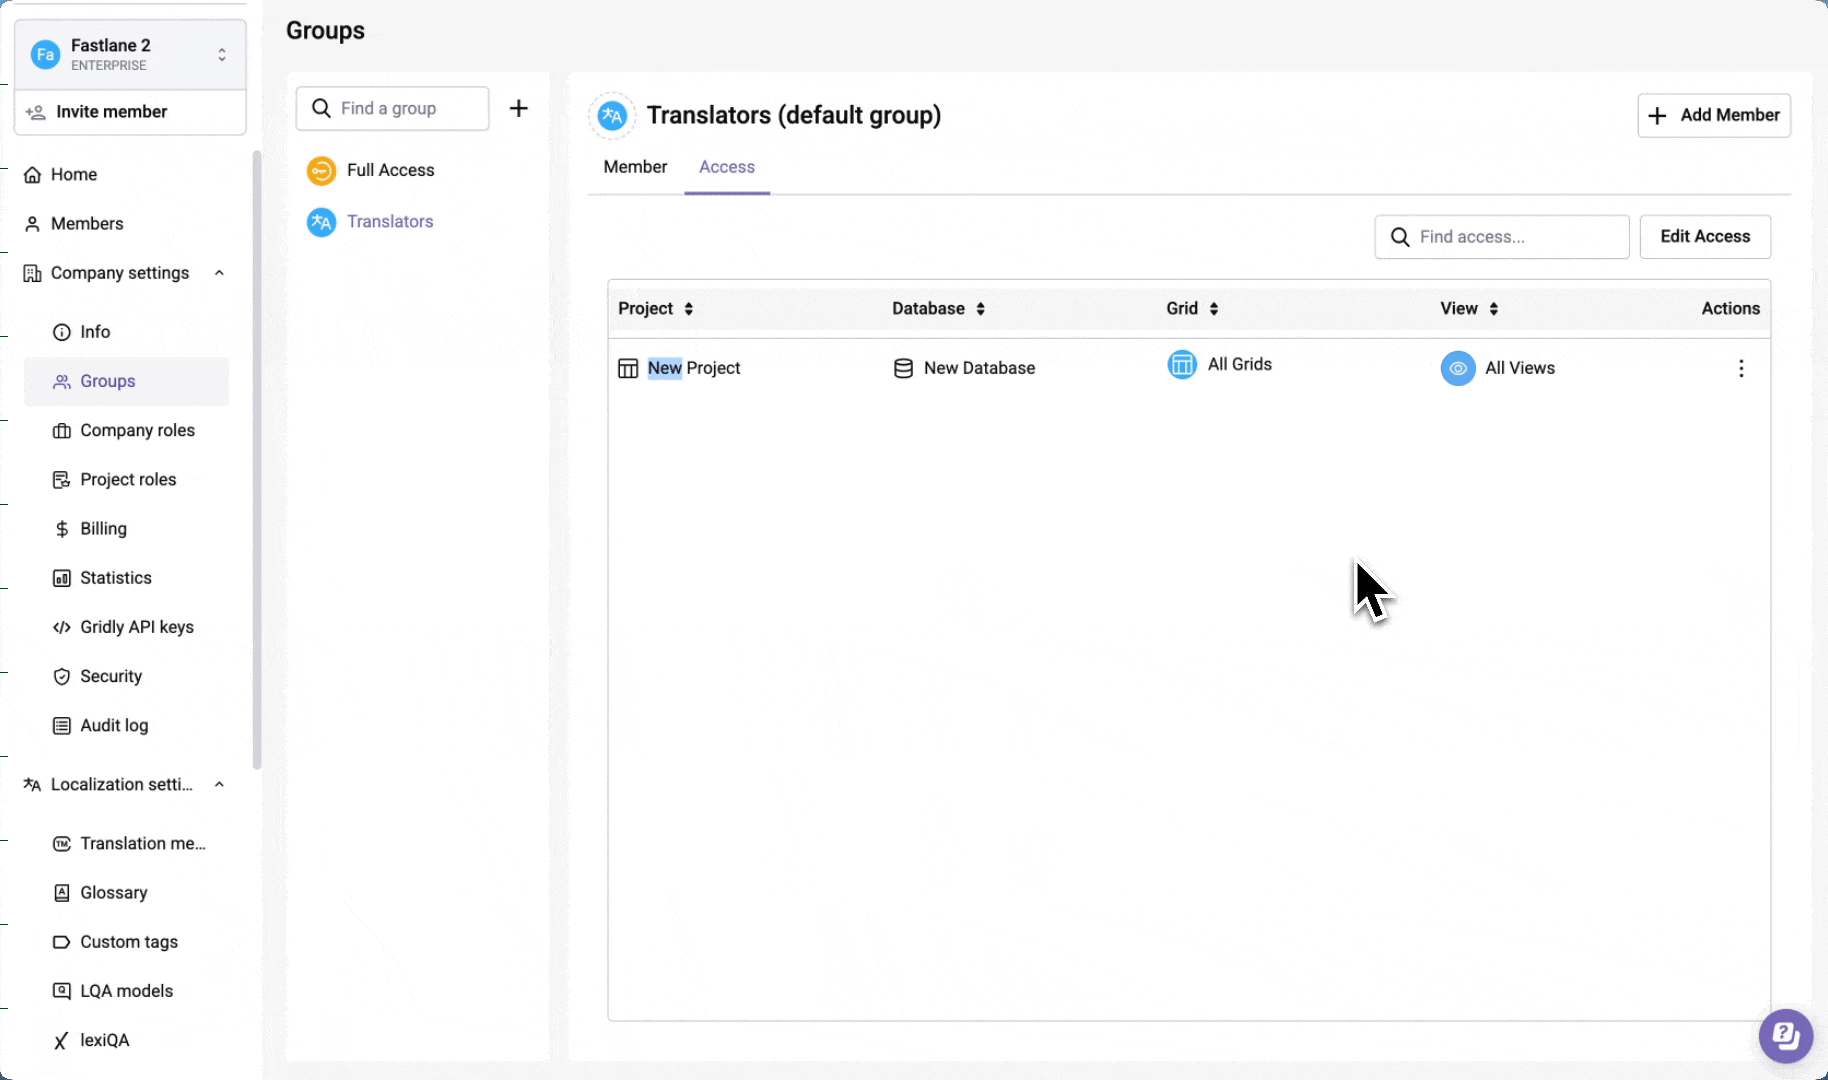Collapse the Company settings section
Viewport: 1828px width, 1080px height.
pyautogui.click(x=219, y=272)
